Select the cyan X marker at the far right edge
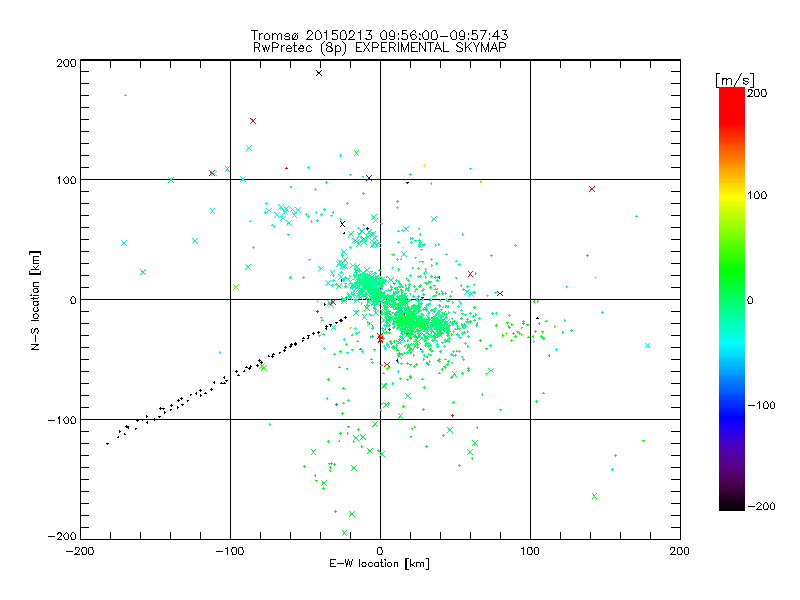800x600 pixels. (x=647, y=345)
